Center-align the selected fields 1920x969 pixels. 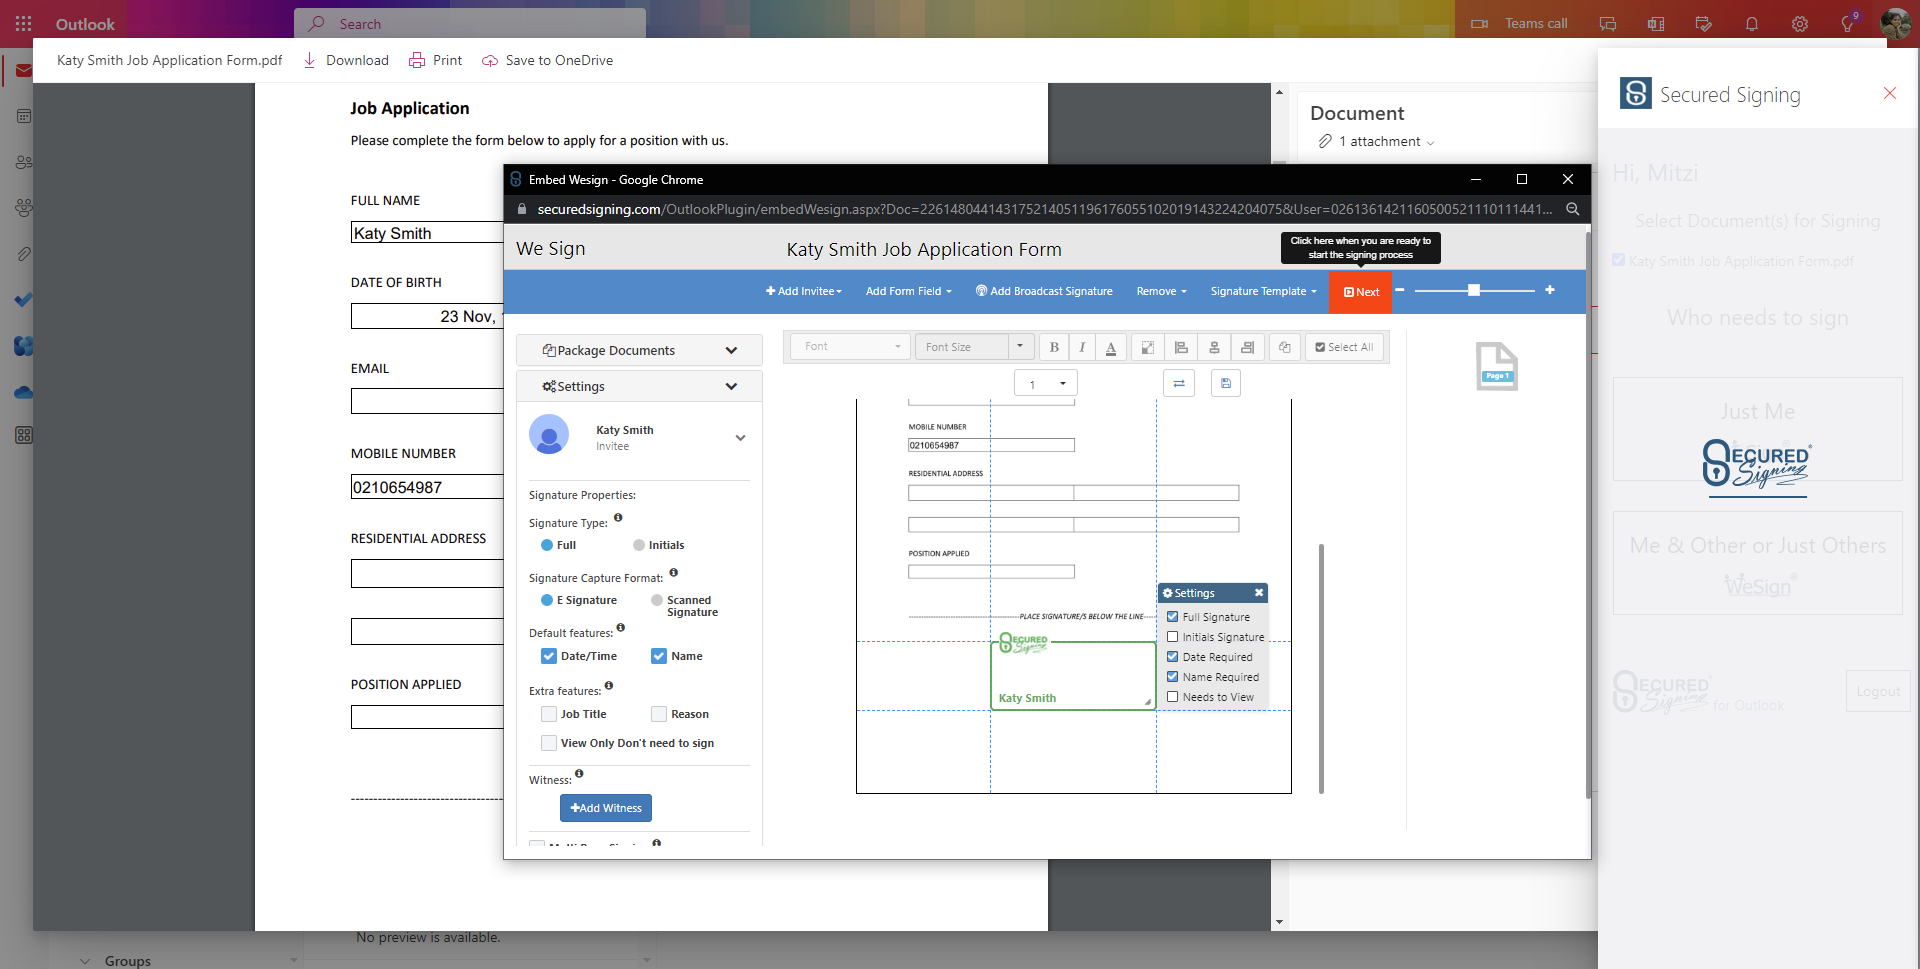1214,347
